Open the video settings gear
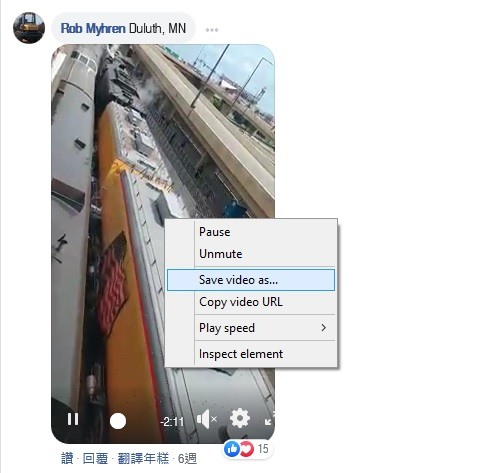485x473 pixels. click(240, 418)
